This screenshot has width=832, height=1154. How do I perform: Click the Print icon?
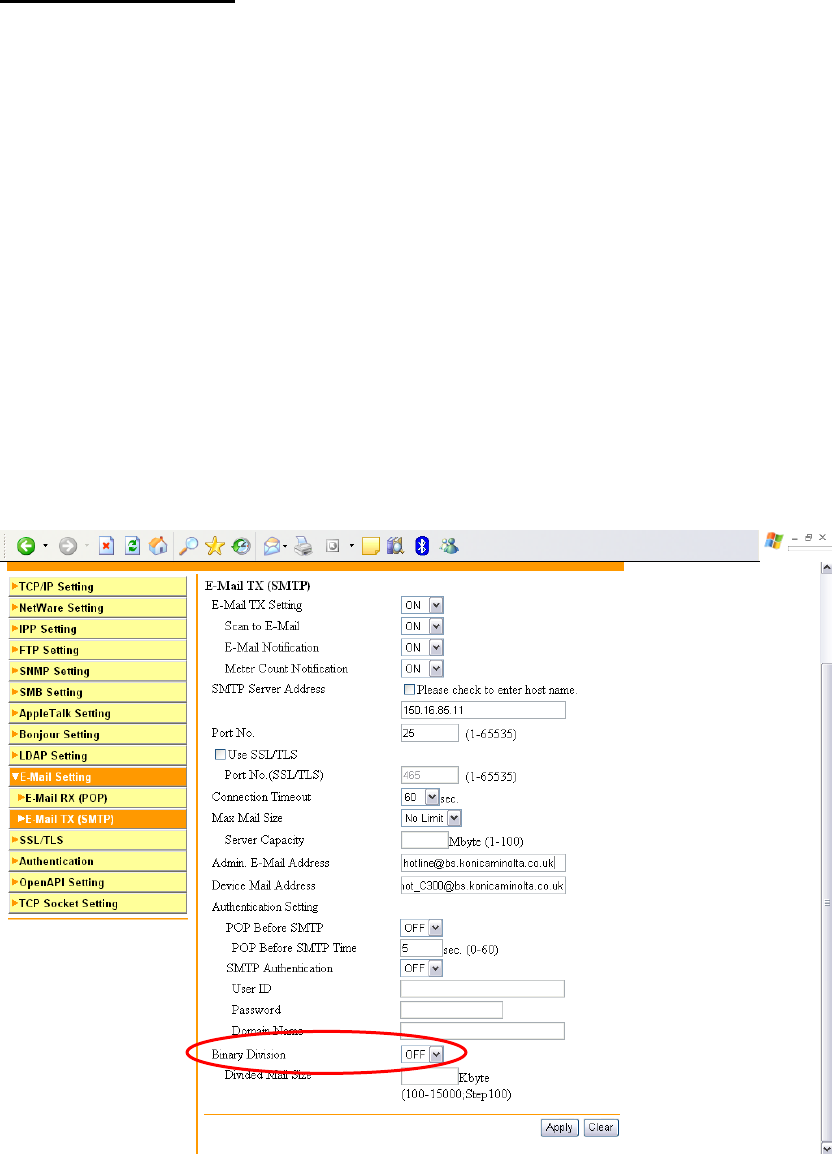point(303,545)
